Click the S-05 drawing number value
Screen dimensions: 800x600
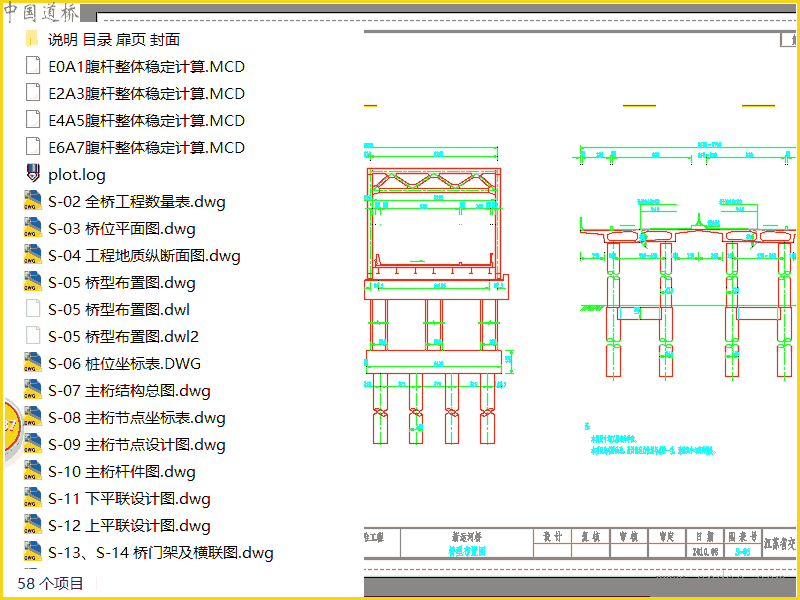(x=743, y=552)
